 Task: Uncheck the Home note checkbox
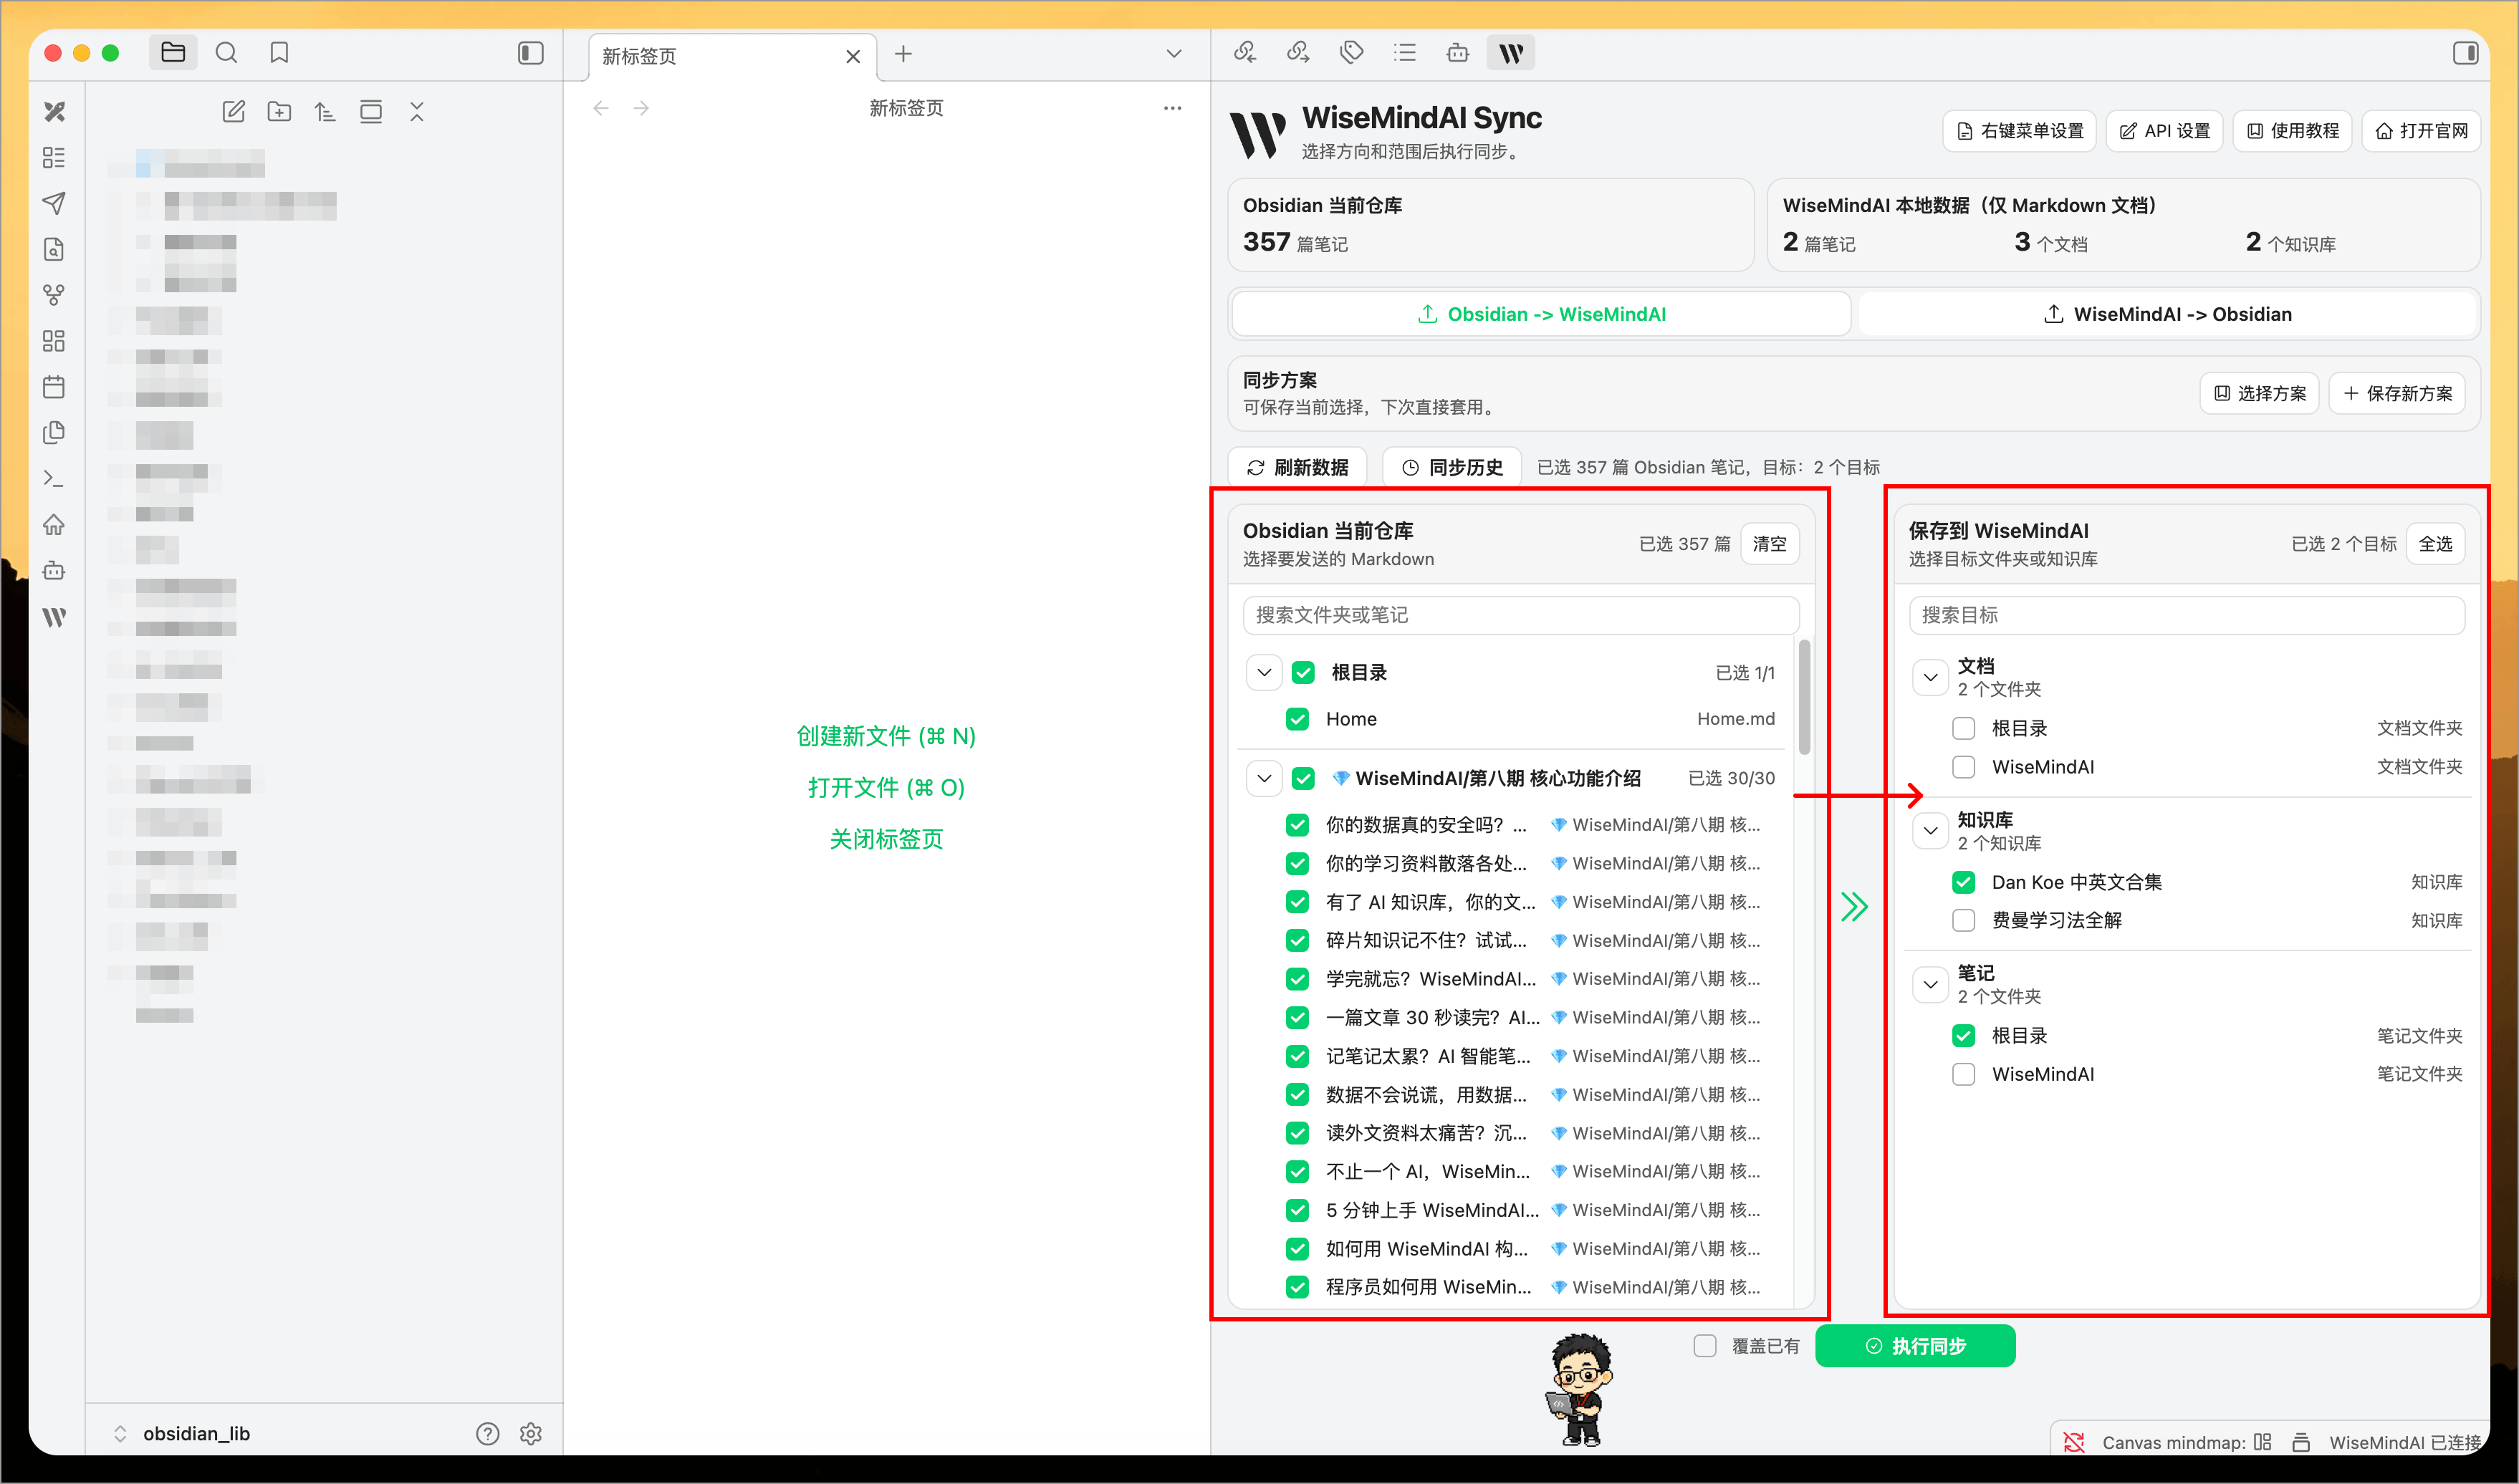(x=1298, y=719)
